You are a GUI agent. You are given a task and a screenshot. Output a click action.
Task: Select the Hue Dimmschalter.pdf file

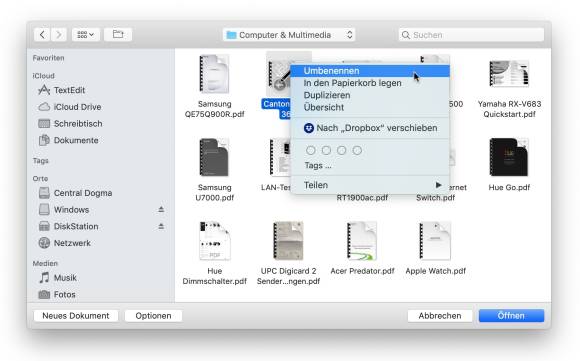215,253
